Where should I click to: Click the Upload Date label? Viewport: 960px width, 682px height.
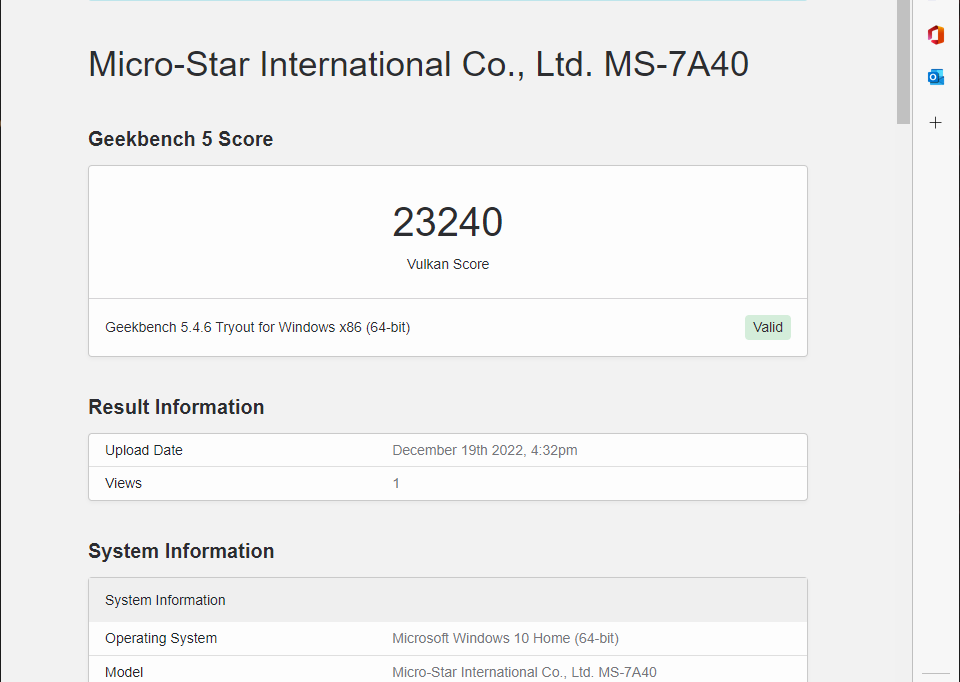coord(144,451)
